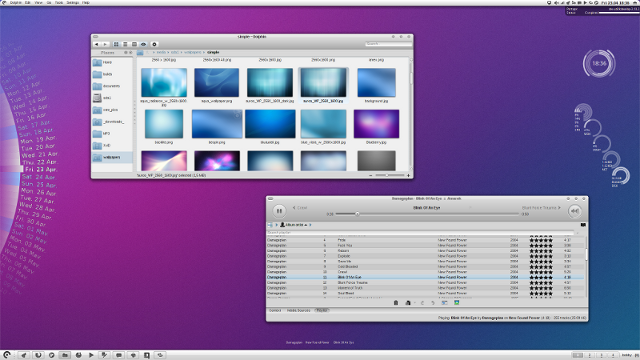
Task: Select track 9 'Cold Blooded' row
Action: [425, 267]
